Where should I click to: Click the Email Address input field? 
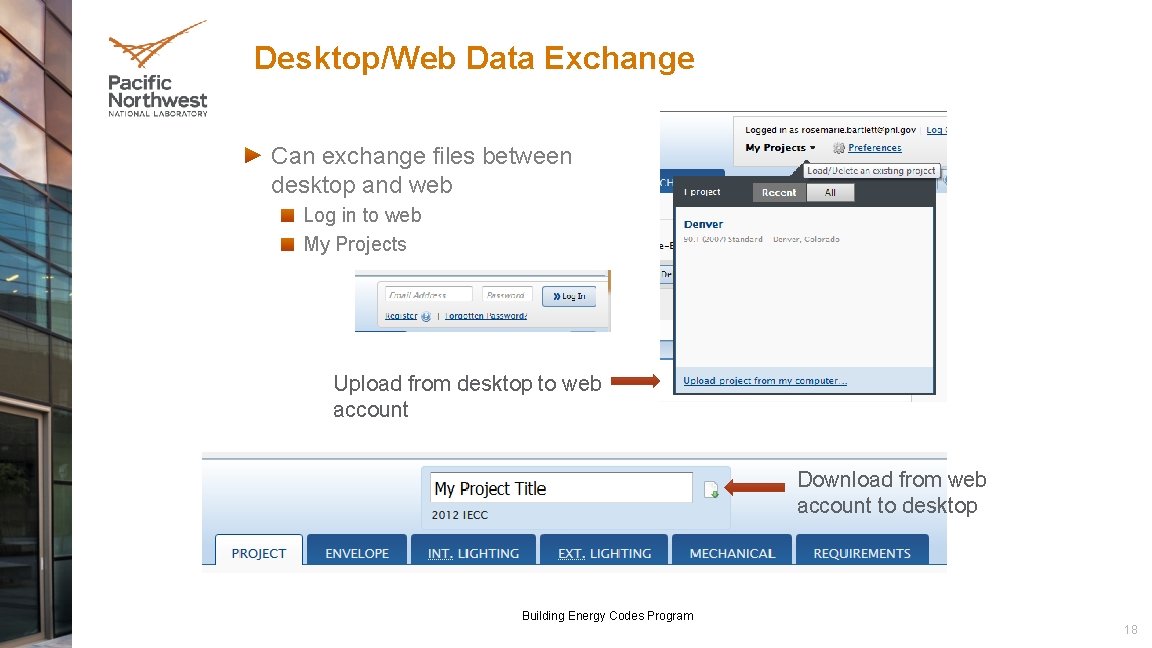430,294
